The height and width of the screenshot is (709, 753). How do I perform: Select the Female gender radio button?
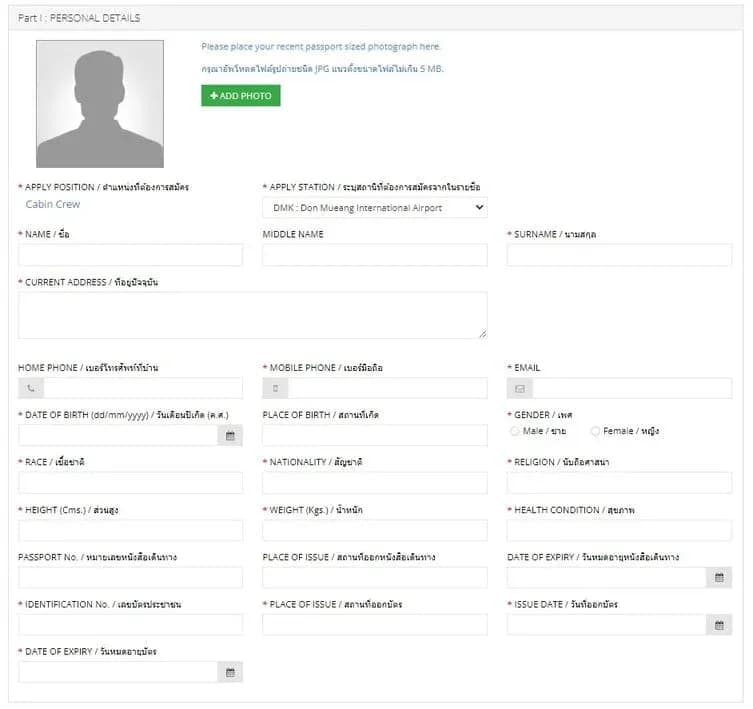pyautogui.click(x=596, y=431)
